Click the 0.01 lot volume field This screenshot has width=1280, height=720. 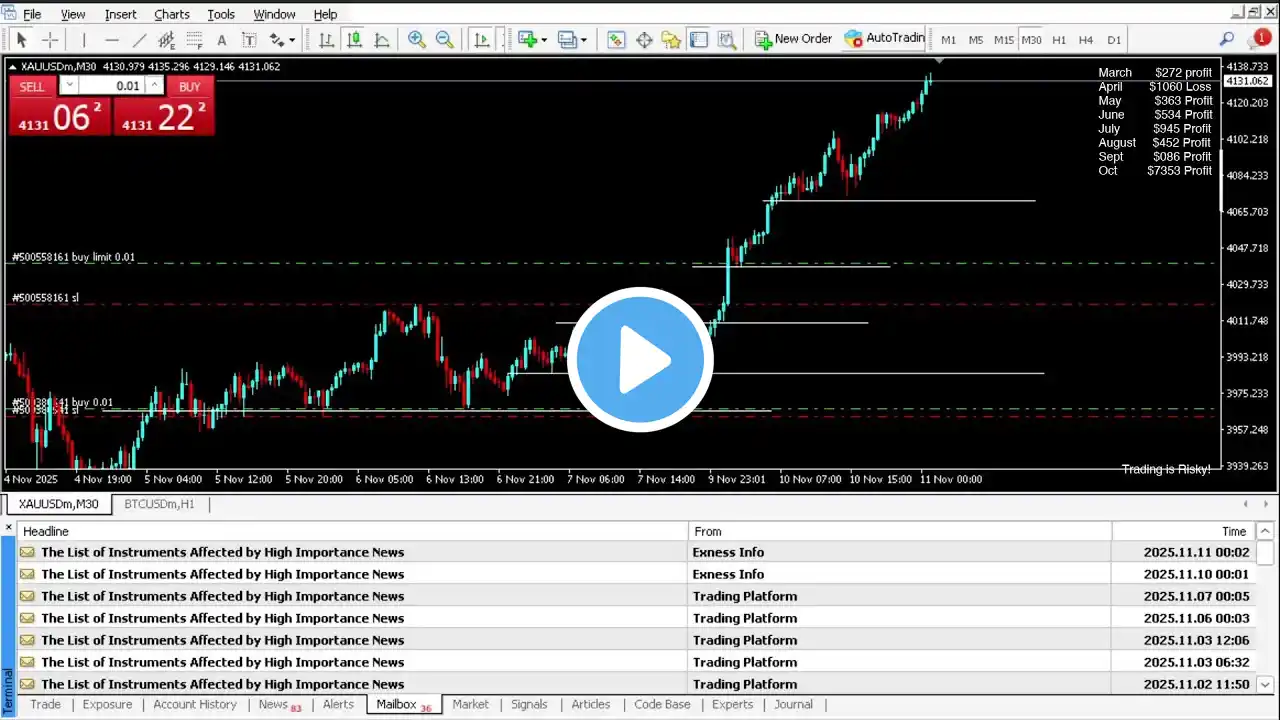click(112, 86)
